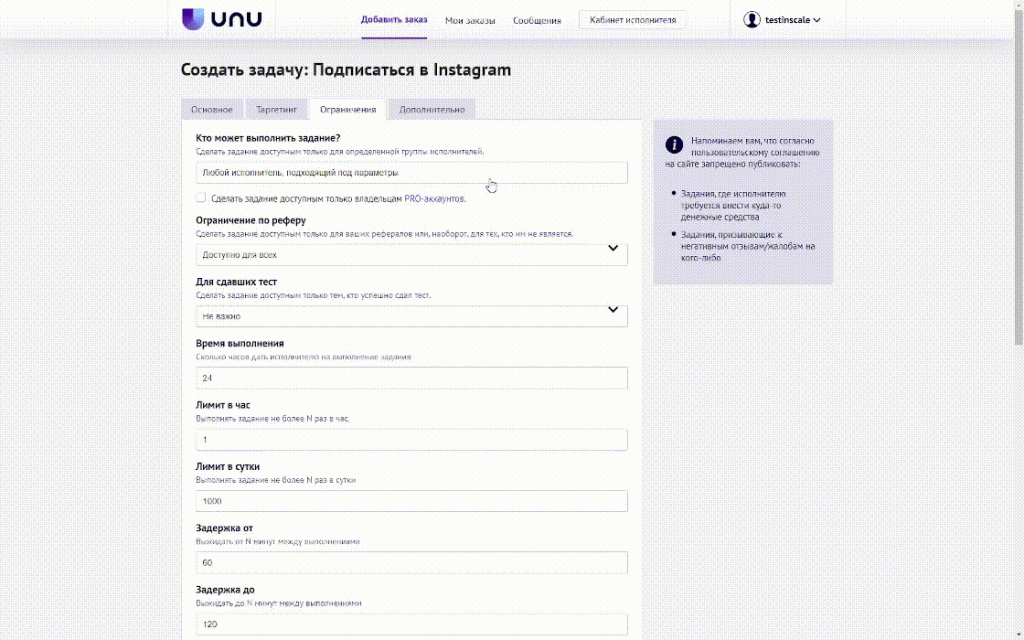Click label 'Лимит в сутки'

click(227, 466)
